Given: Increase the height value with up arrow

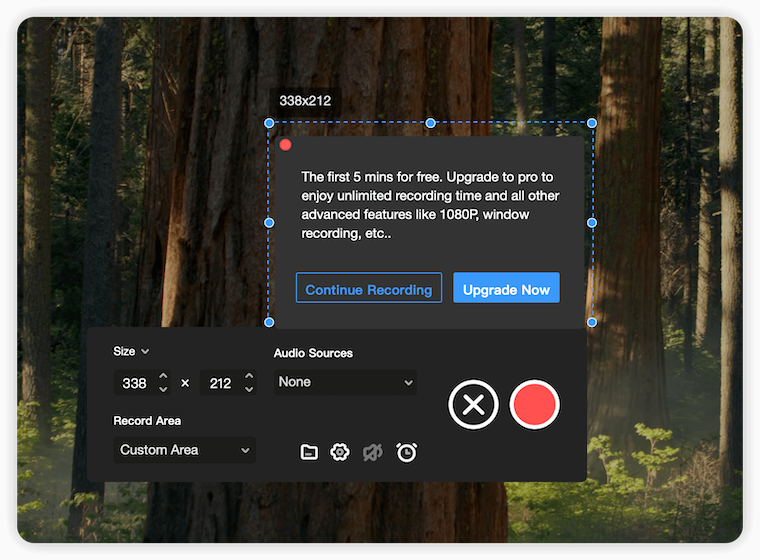Looking at the screenshot, I should click(x=249, y=377).
